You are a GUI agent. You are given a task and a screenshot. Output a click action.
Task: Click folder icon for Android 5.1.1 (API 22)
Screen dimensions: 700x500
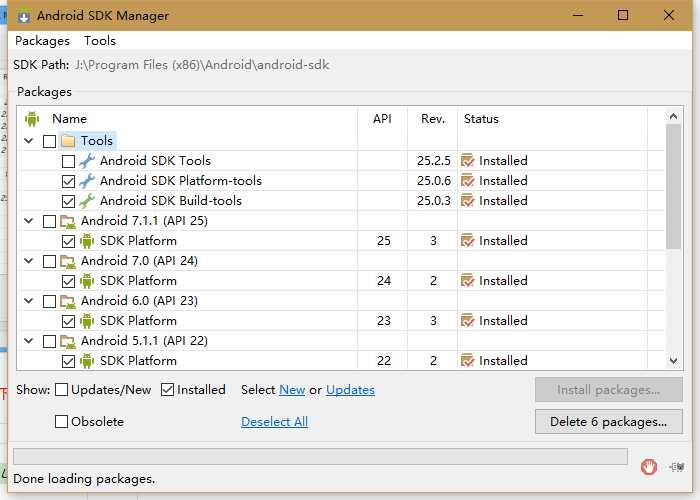pos(68,341)
